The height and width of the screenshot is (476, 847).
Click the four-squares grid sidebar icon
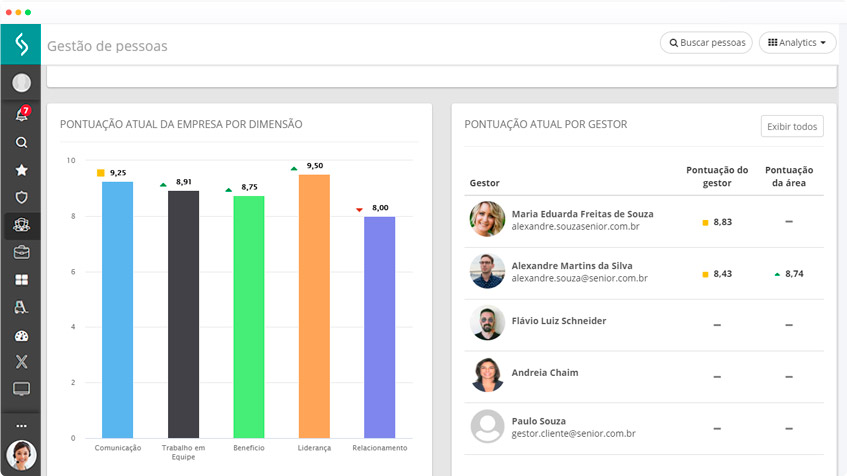tap(21, 280)
